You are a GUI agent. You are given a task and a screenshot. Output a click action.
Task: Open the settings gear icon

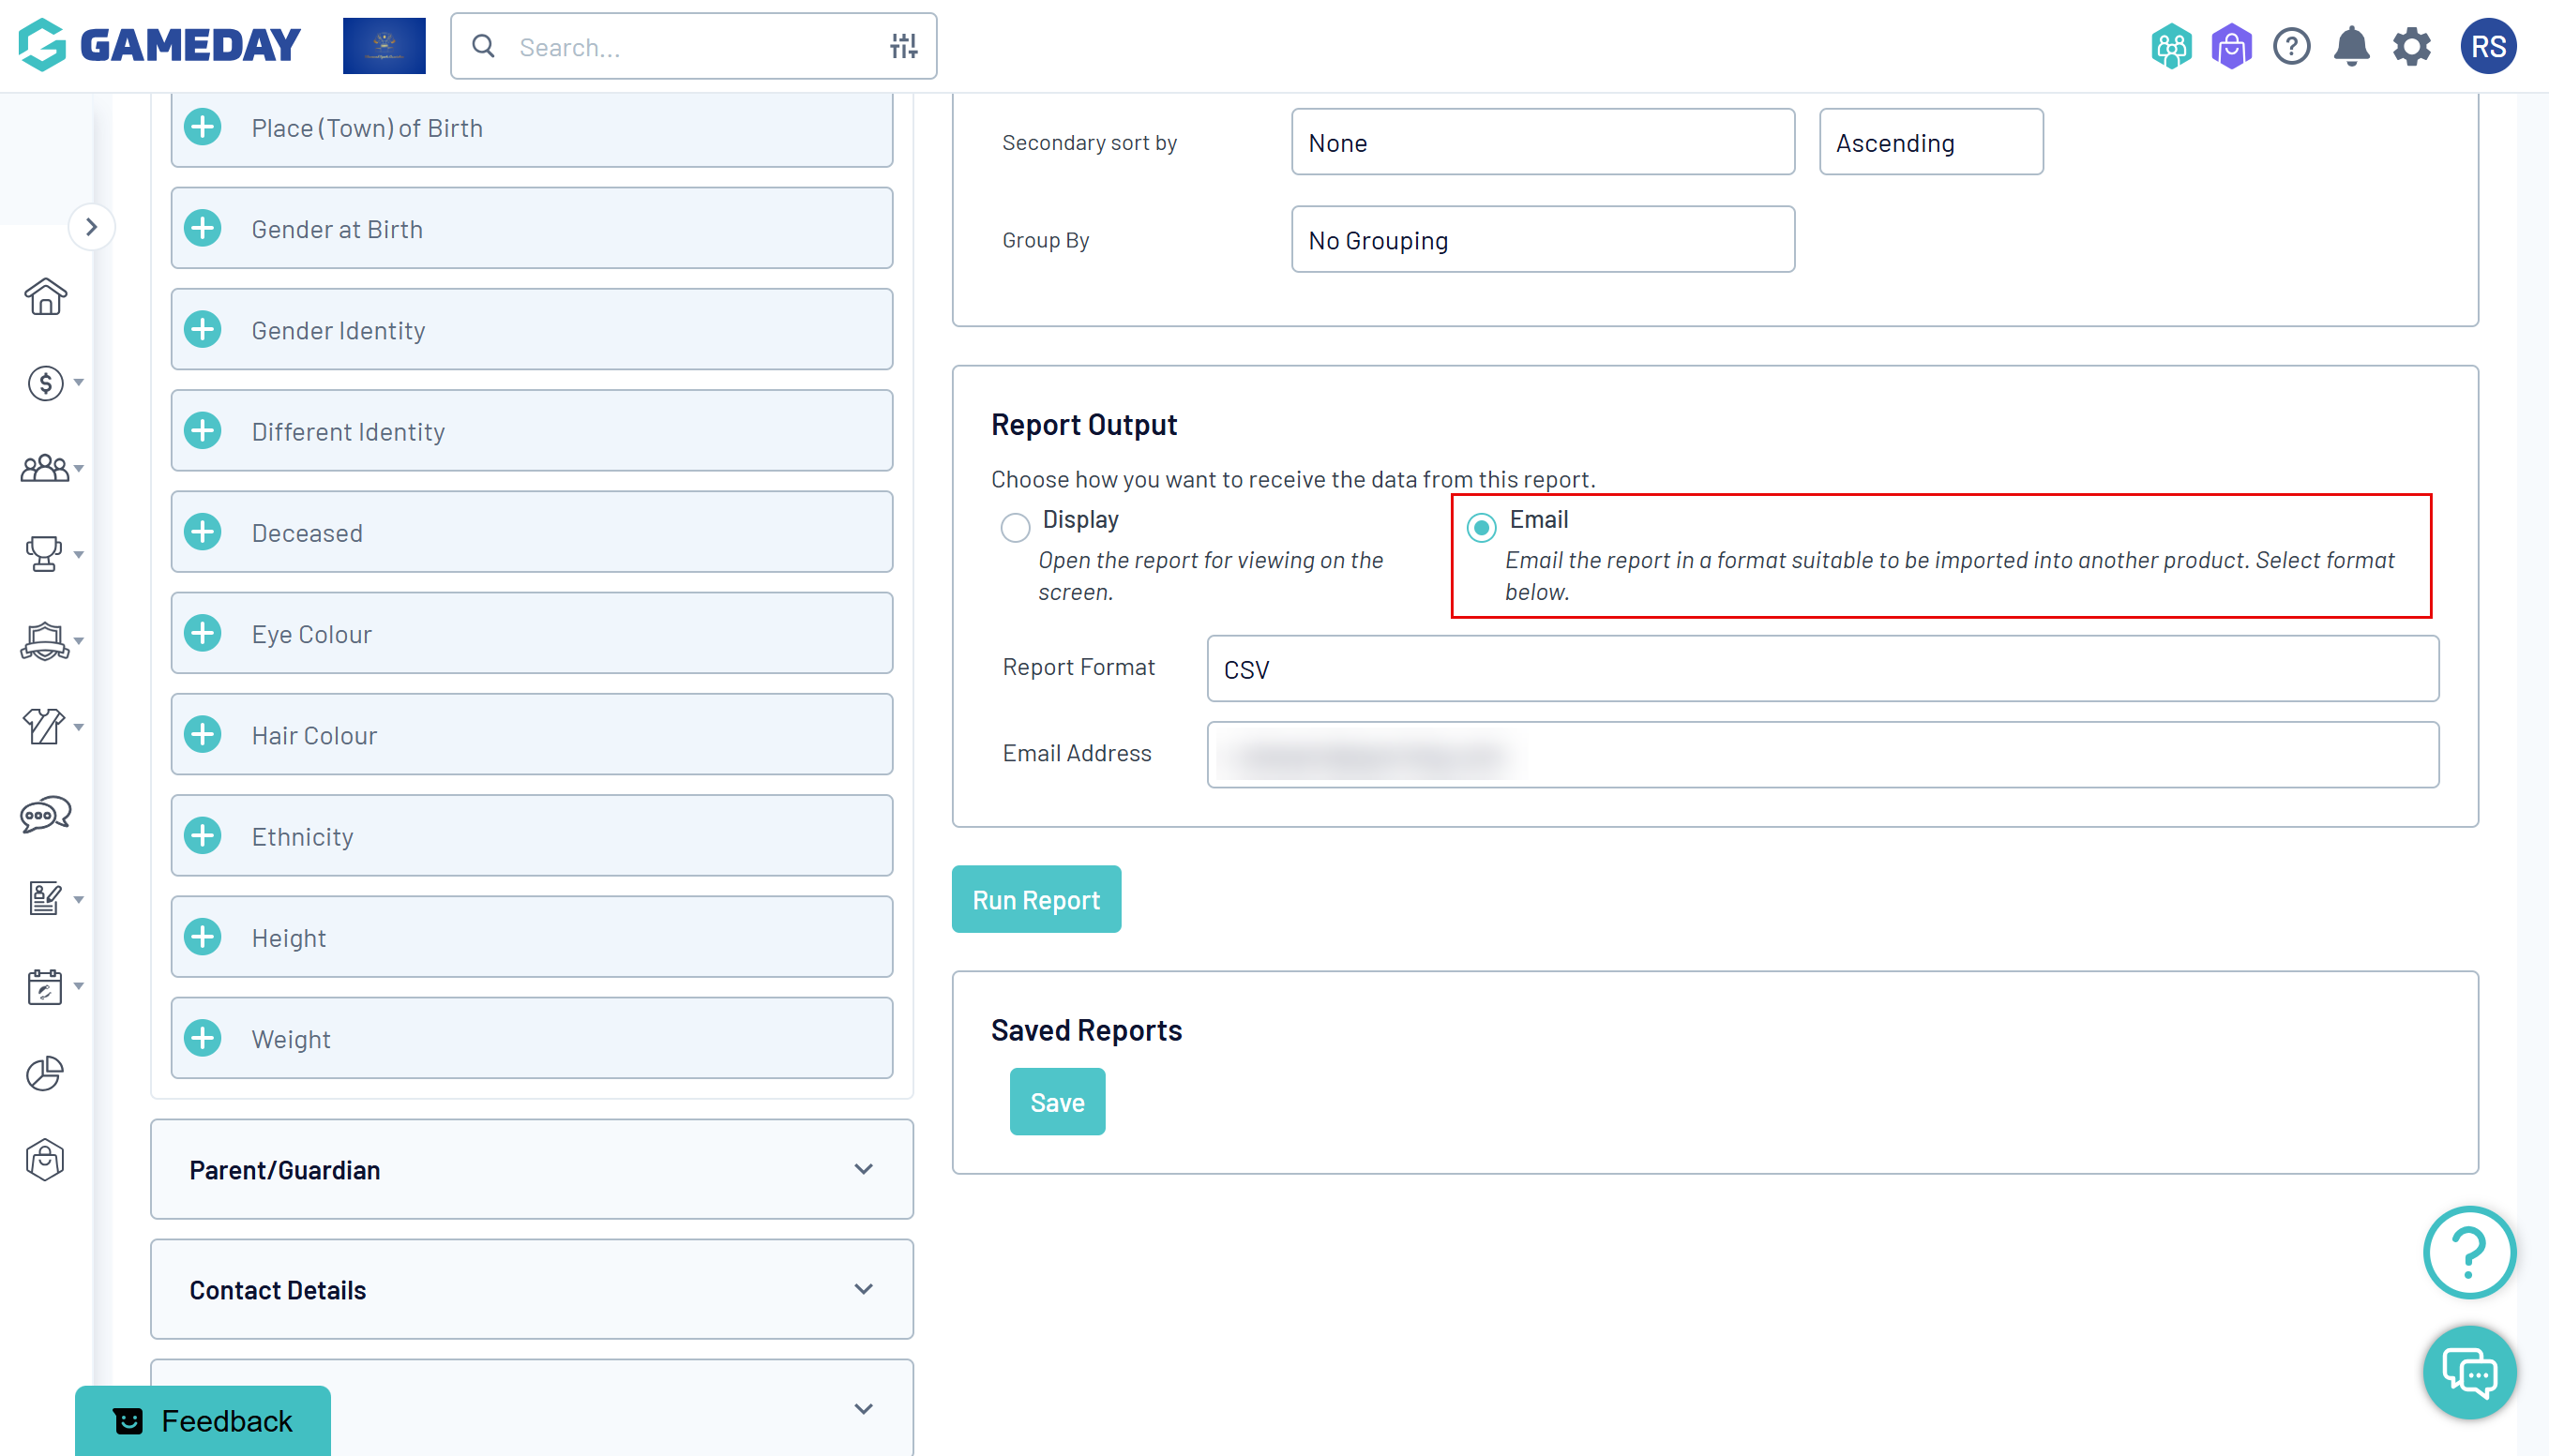pyautogui.click(x=2411, y=46)
